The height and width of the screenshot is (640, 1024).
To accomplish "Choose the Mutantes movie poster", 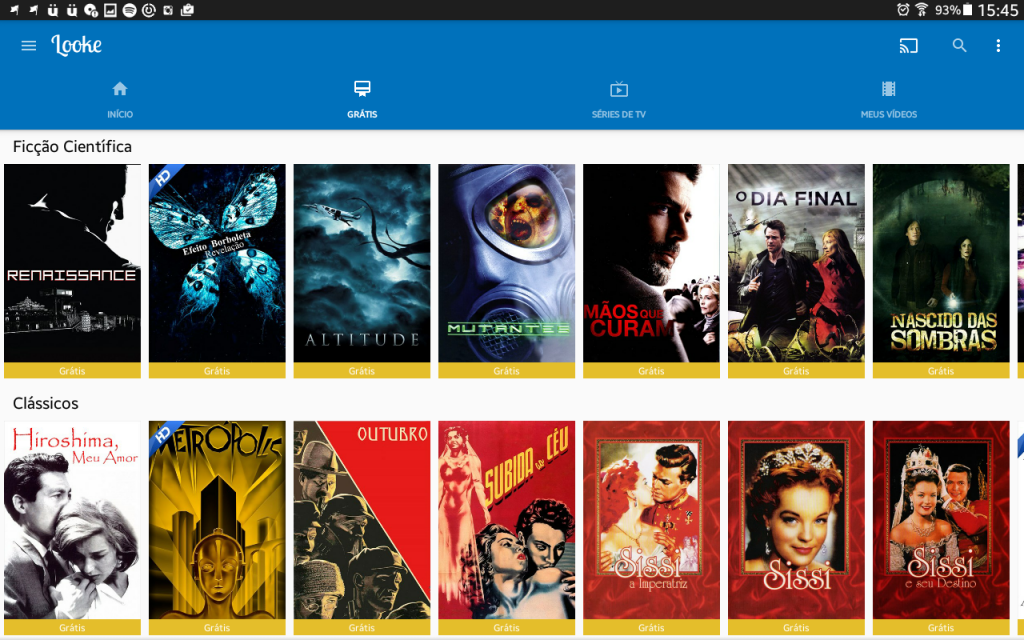I will click(507, 263).
